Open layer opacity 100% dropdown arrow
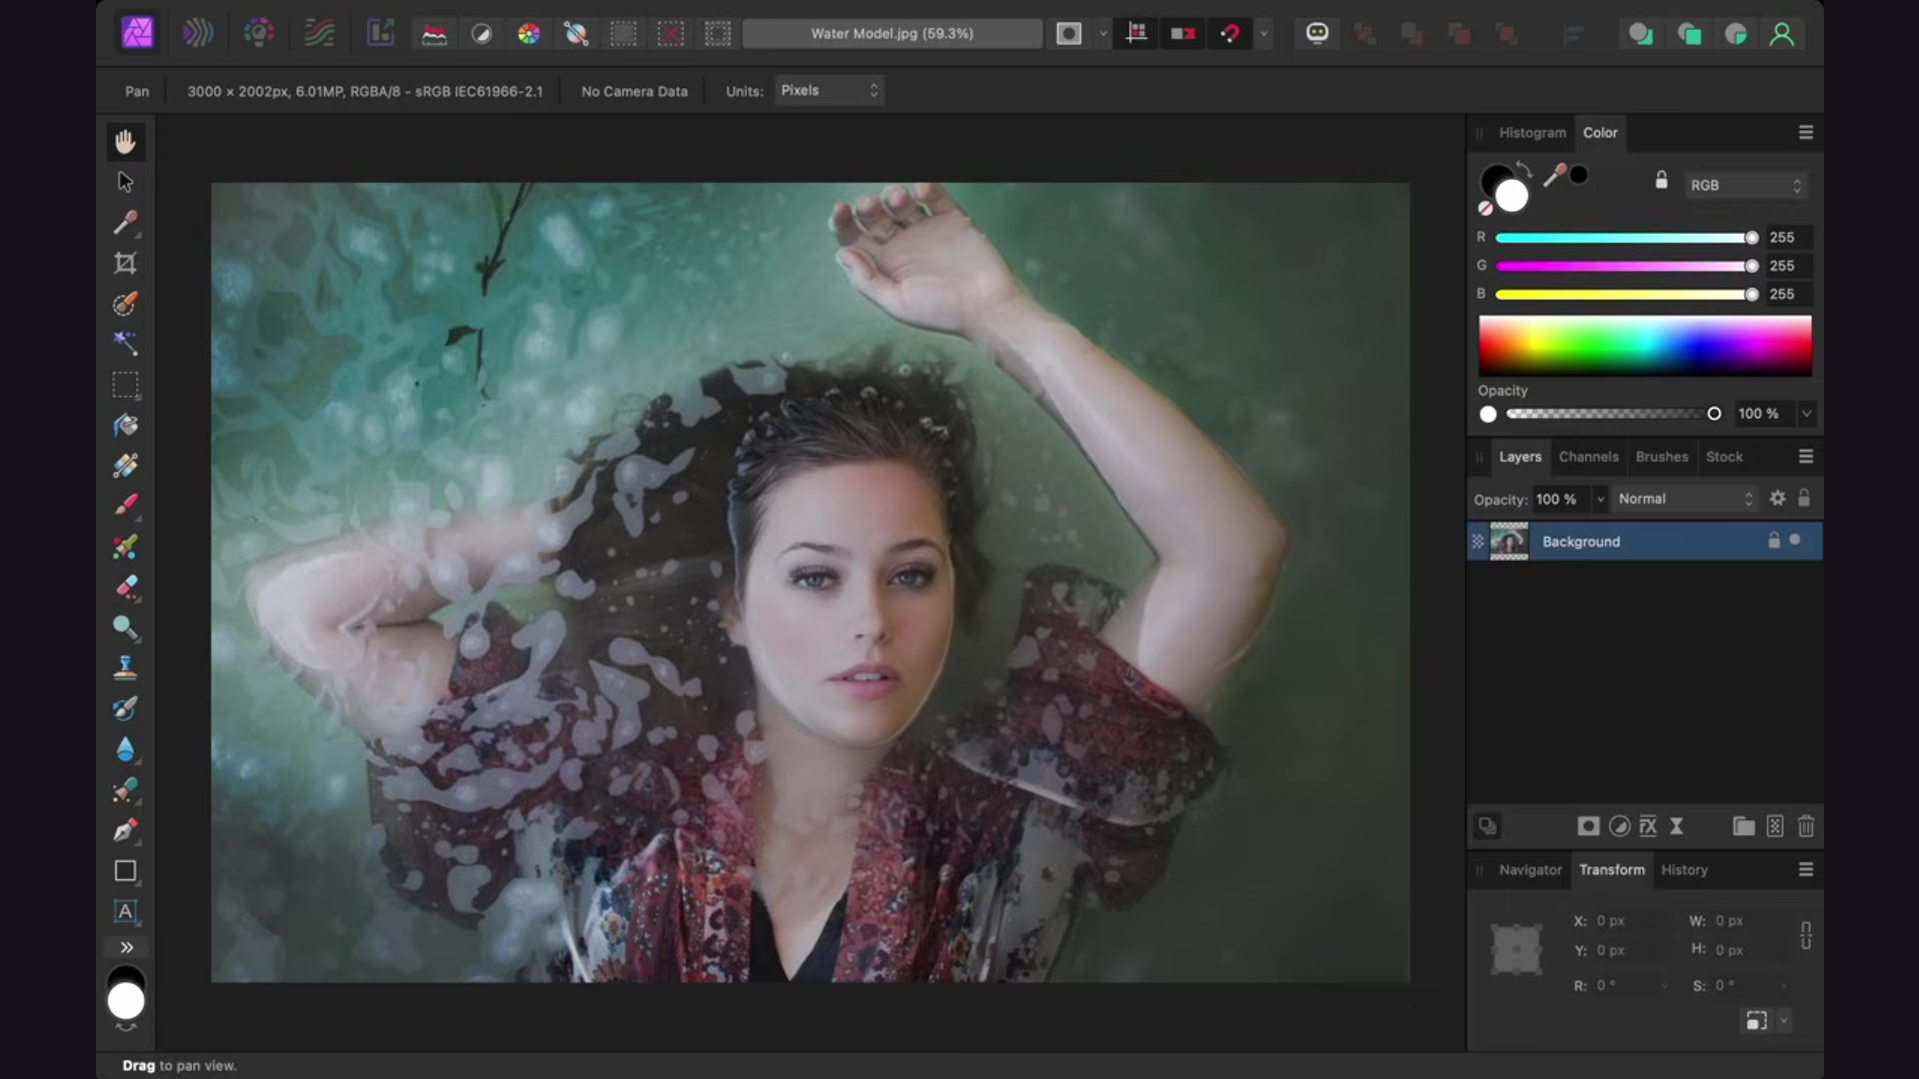 (1600, 499)
